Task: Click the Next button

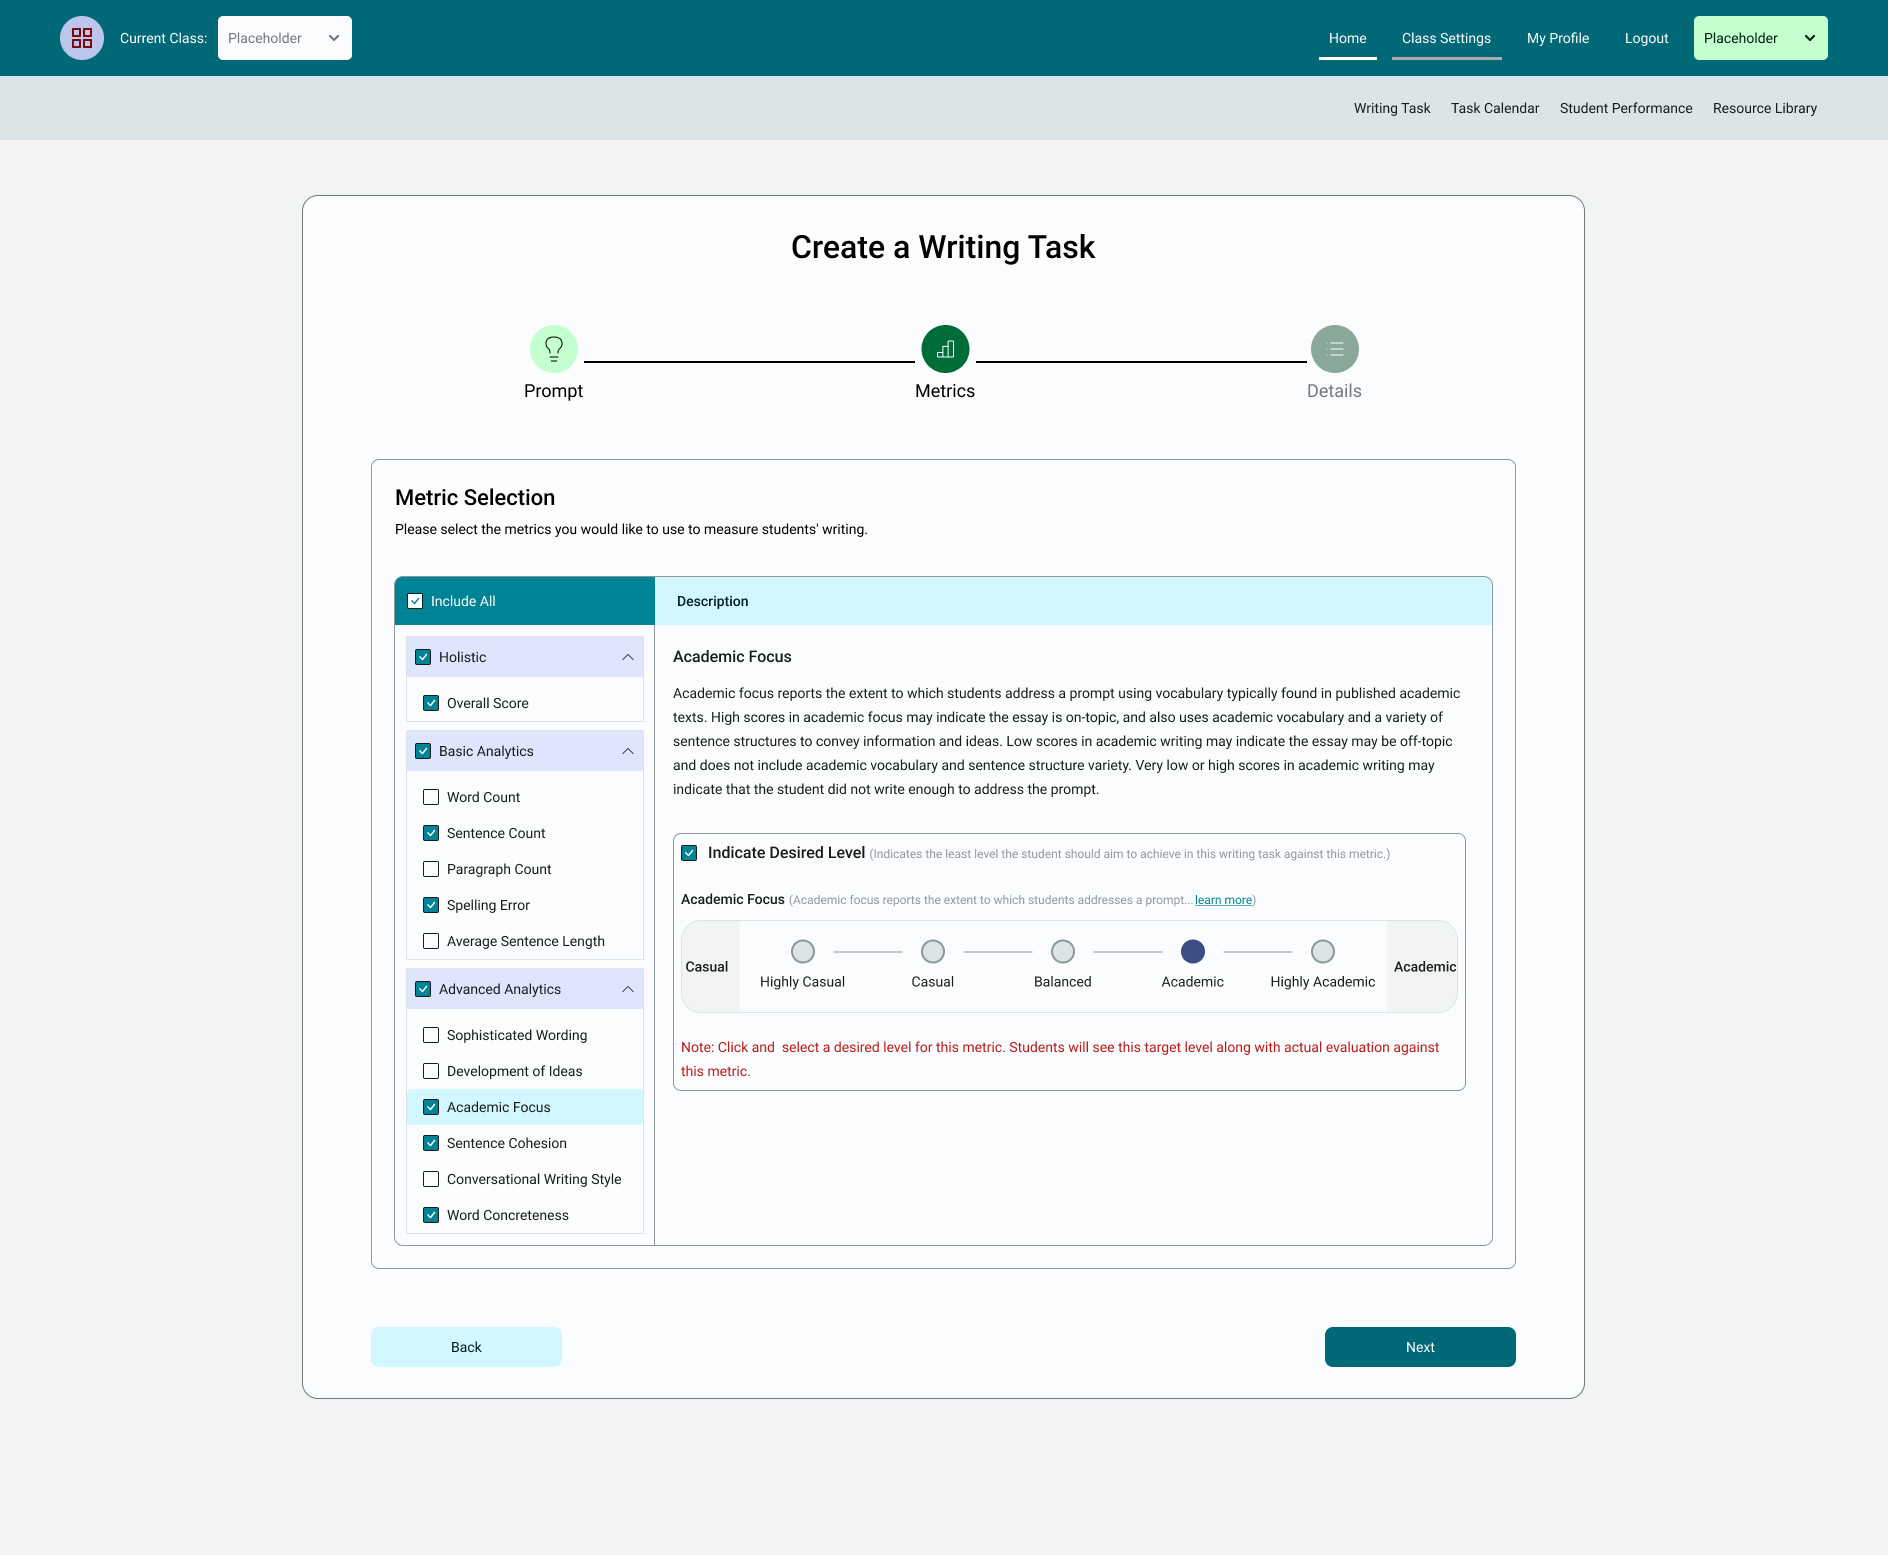Action: pyautogui.click(x=1420, y=1347)
